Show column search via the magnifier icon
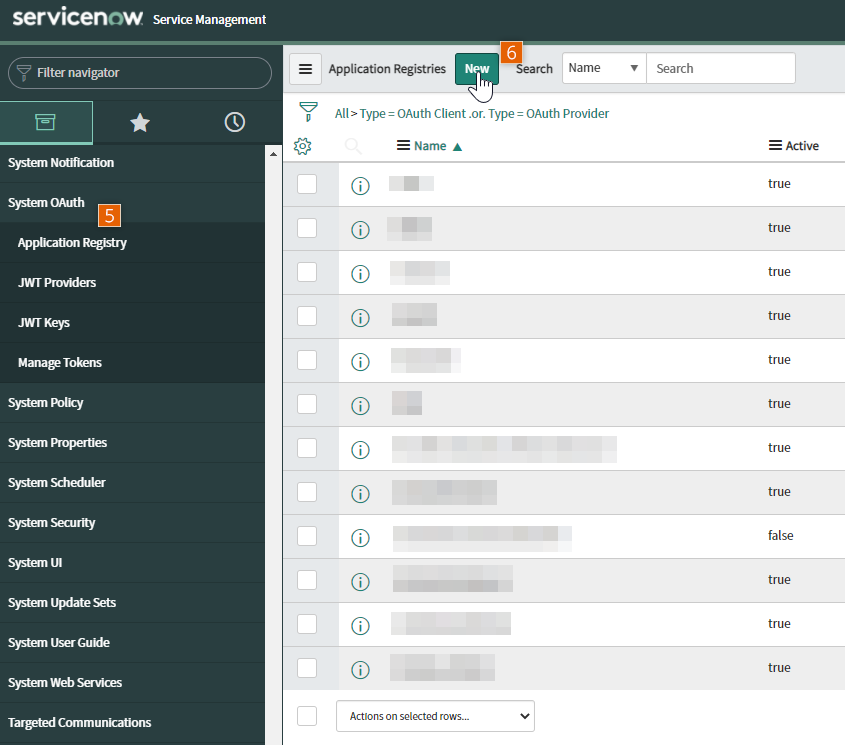845x745 pixels. tap(353, 146)
